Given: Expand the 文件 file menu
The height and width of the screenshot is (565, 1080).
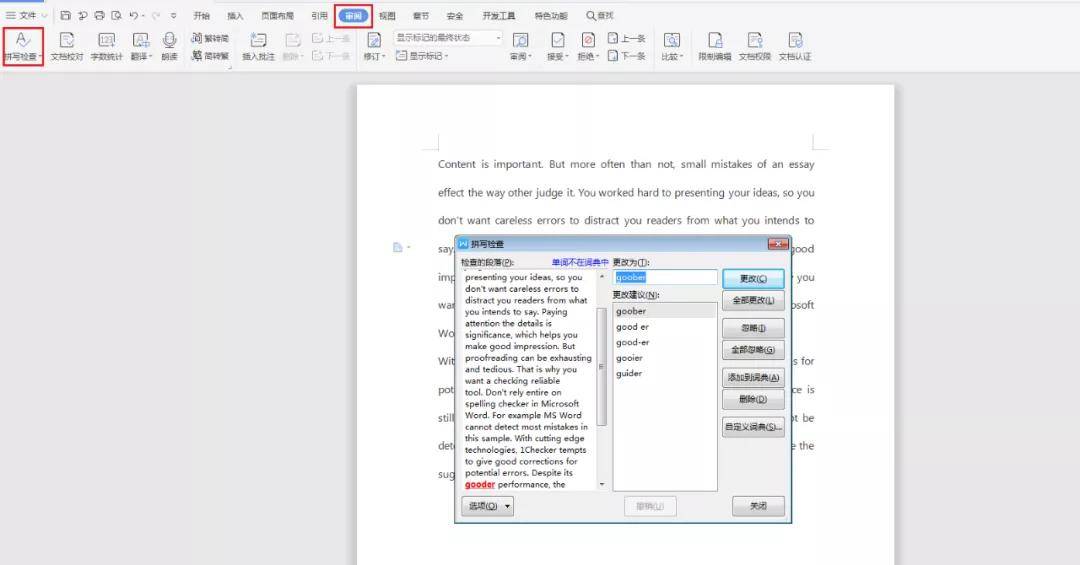Looking at the screenshot, I should (27, 16).
